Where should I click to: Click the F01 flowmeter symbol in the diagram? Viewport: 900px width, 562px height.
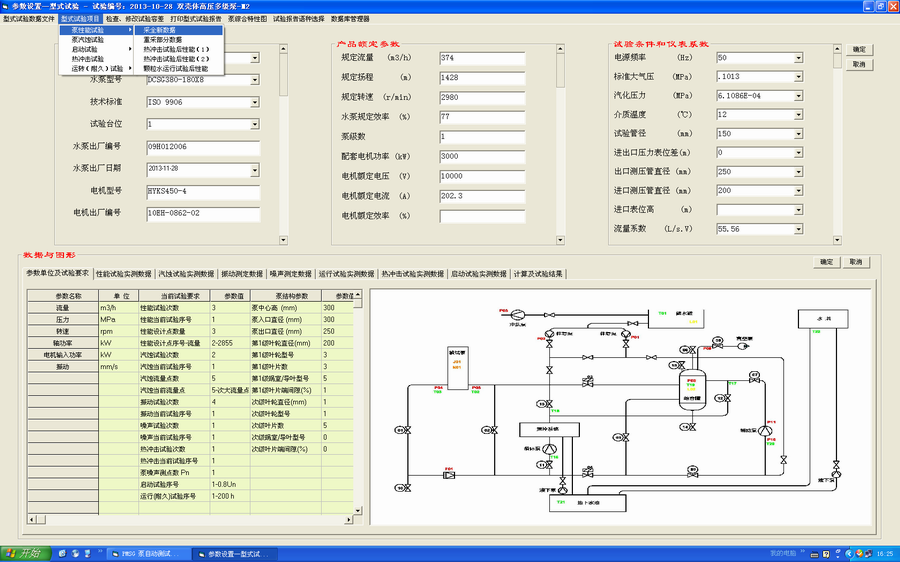(448, 474)
